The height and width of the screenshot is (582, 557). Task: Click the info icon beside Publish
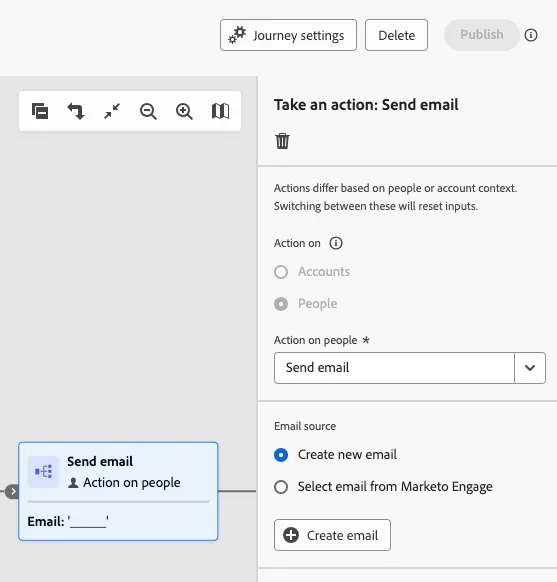point(531,35)
